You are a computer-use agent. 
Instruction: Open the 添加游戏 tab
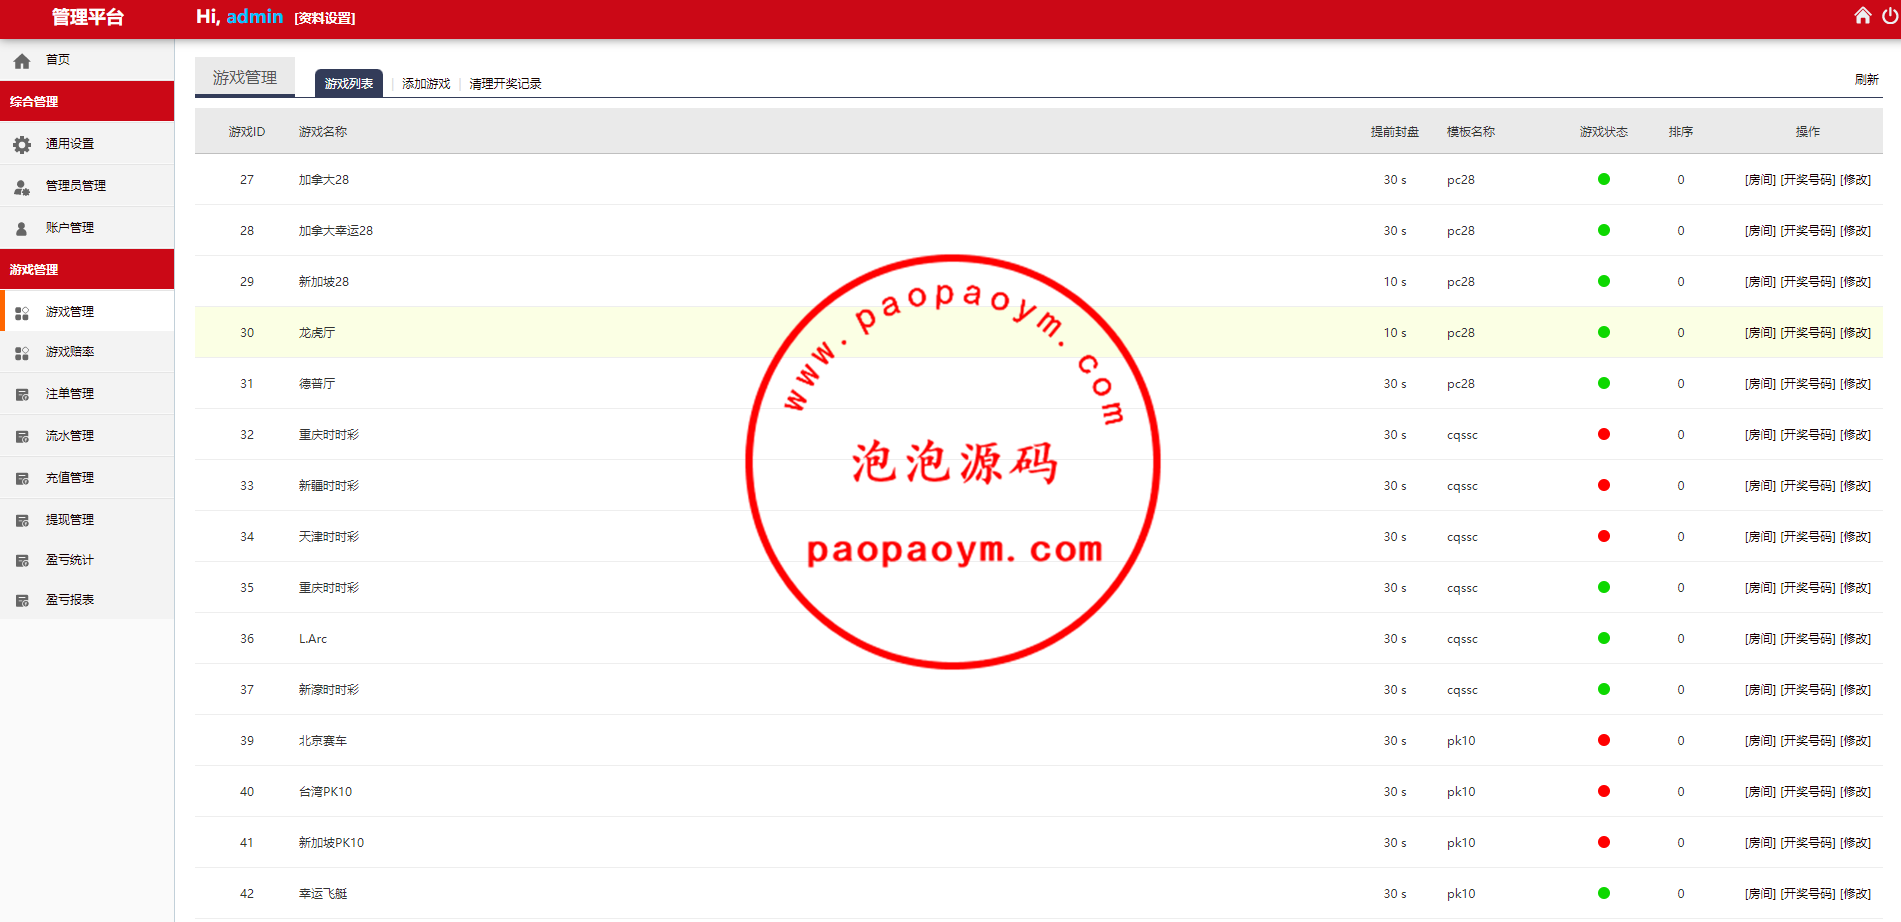426,84
